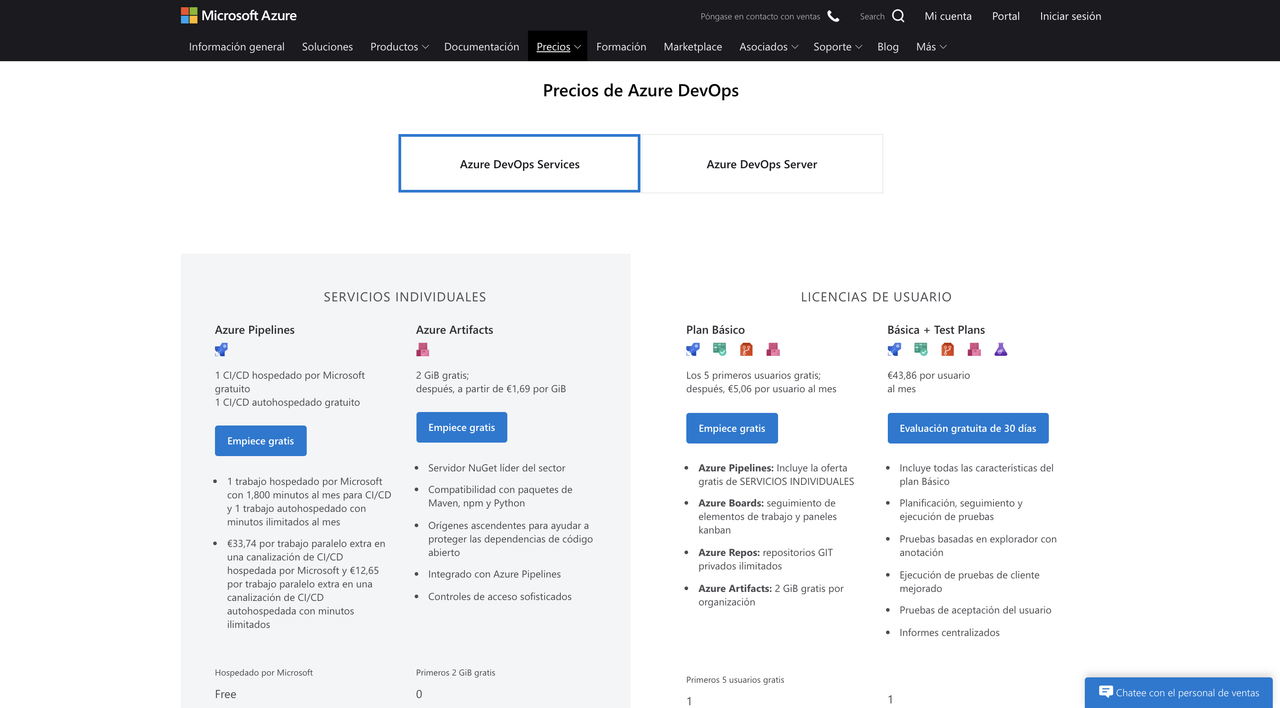The height and width of the screenshot is (708, 1280).
Task: Click the Boards icon in Plan Básico
Action: coord(720,350)
